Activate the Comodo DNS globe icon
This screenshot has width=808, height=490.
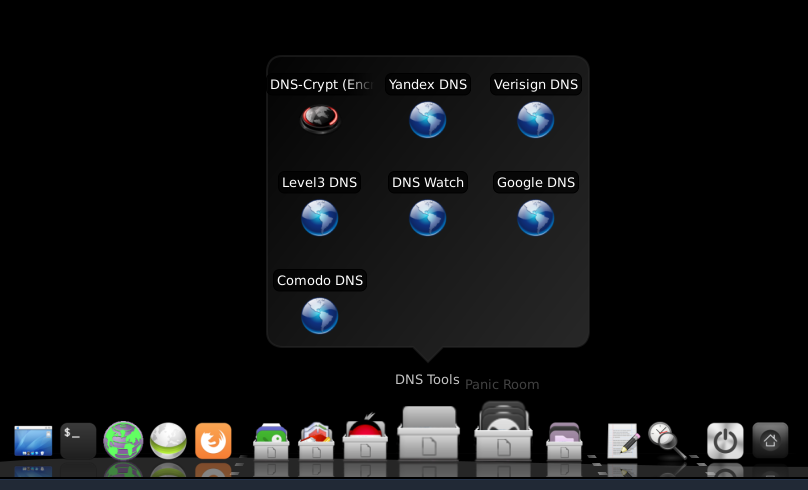pyautogui.click(x=319, y=316)
